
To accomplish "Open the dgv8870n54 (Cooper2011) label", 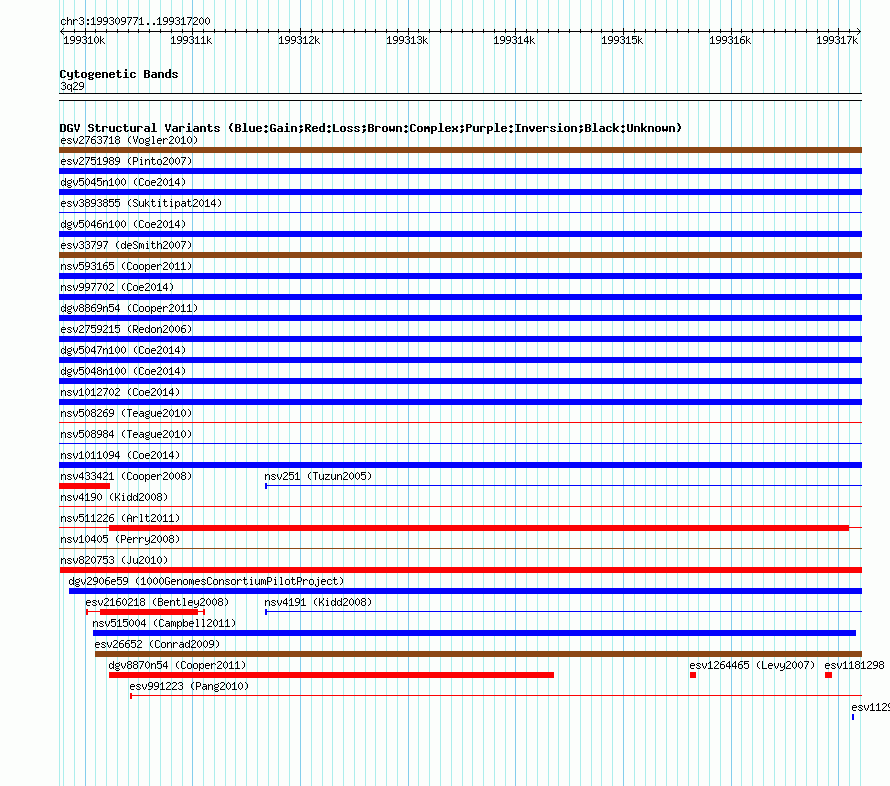I will (177, 665).
